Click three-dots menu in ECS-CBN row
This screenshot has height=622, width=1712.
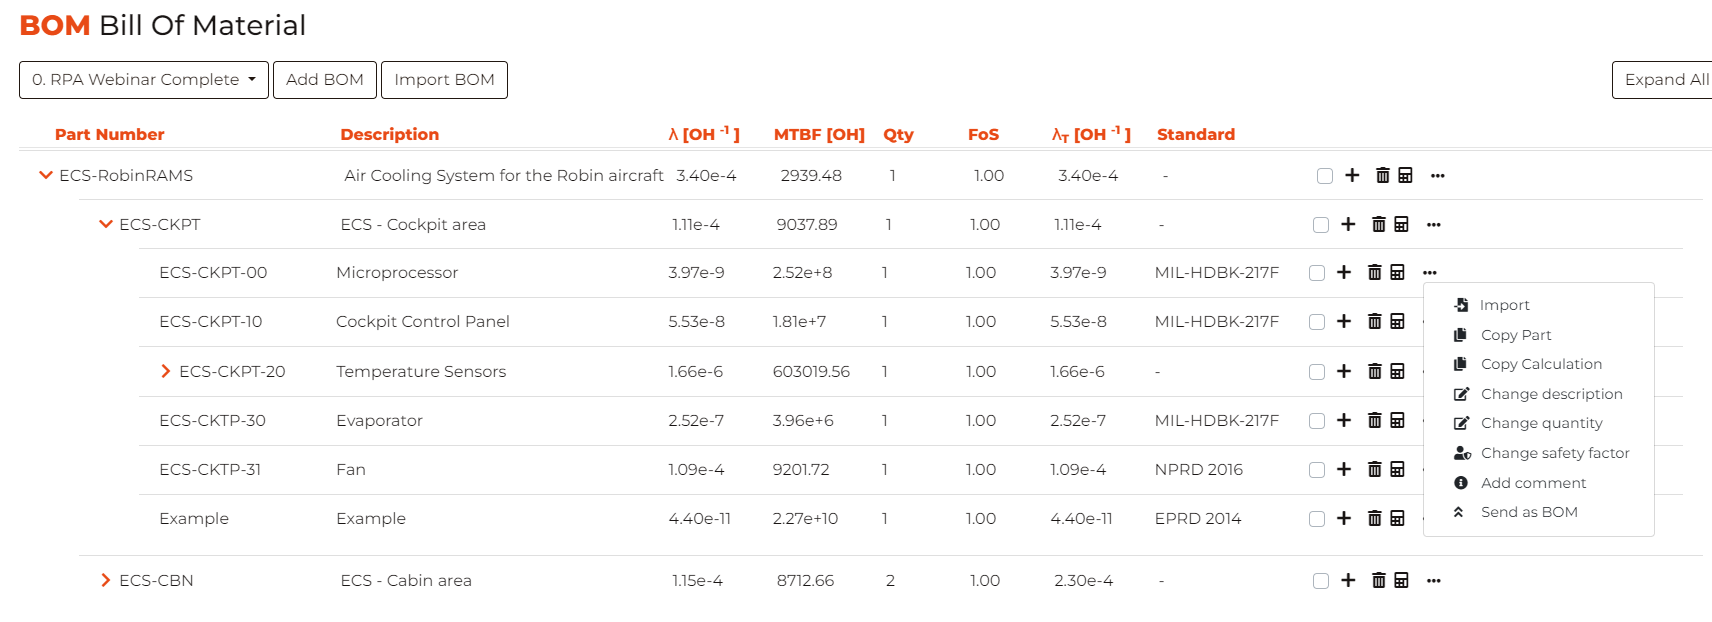(x=1433, y=581)
